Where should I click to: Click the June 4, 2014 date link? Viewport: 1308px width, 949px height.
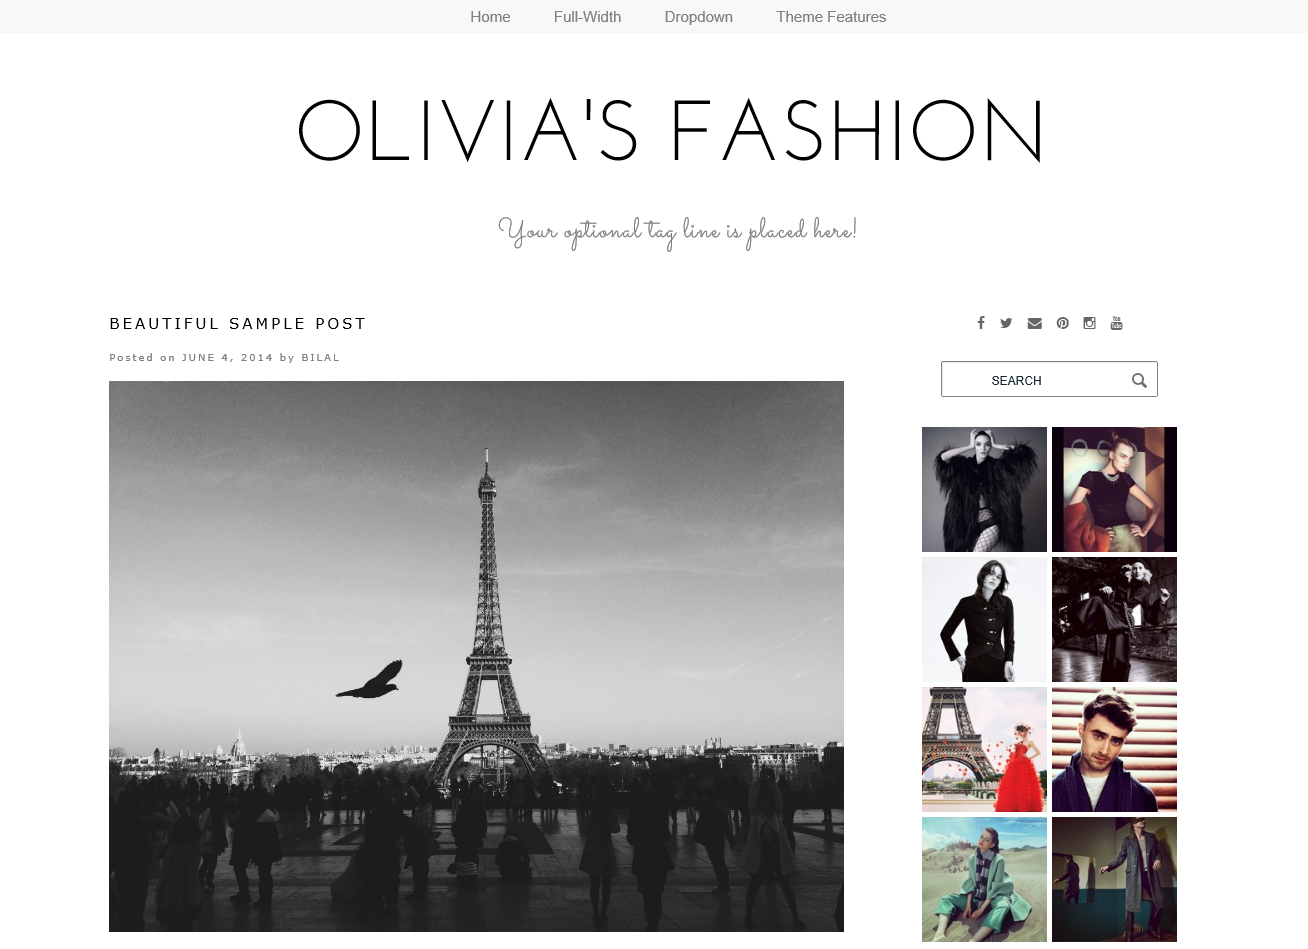click(227, 357)
